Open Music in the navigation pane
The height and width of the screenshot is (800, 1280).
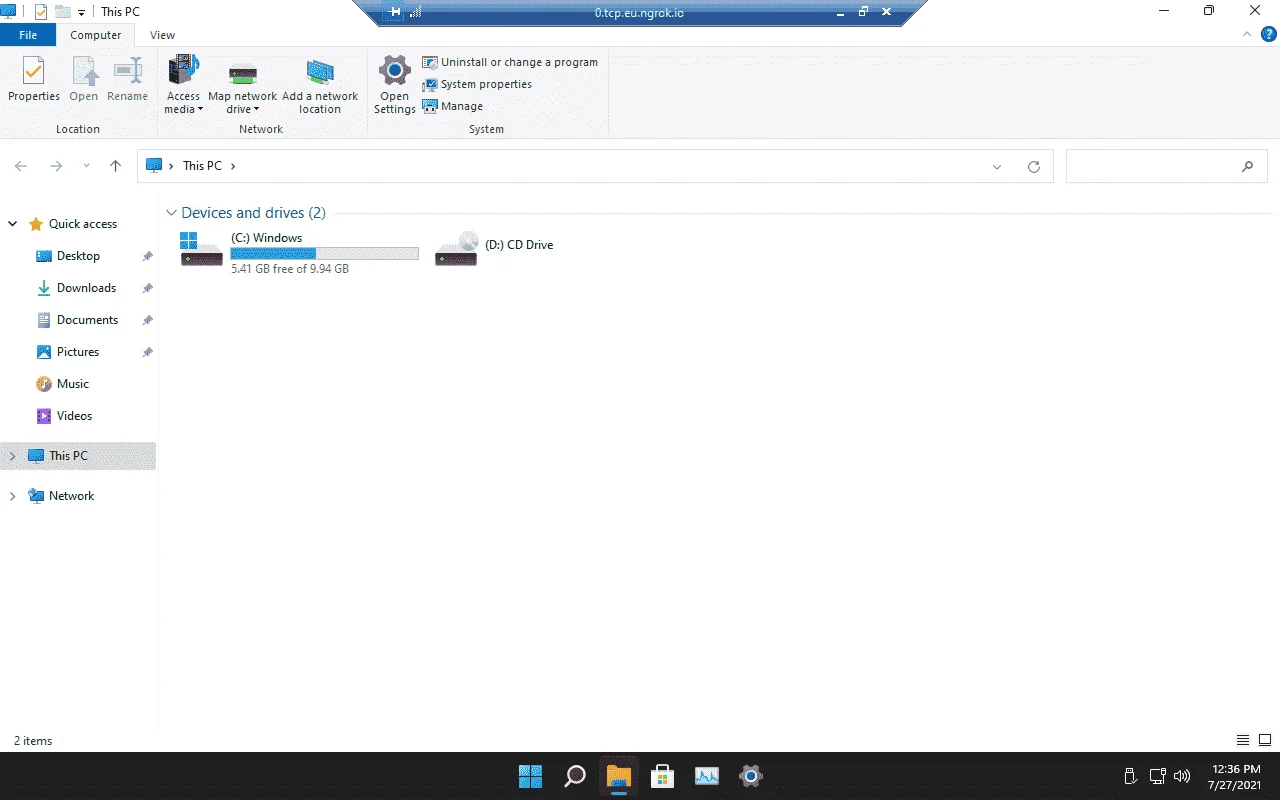pos(72,384)
